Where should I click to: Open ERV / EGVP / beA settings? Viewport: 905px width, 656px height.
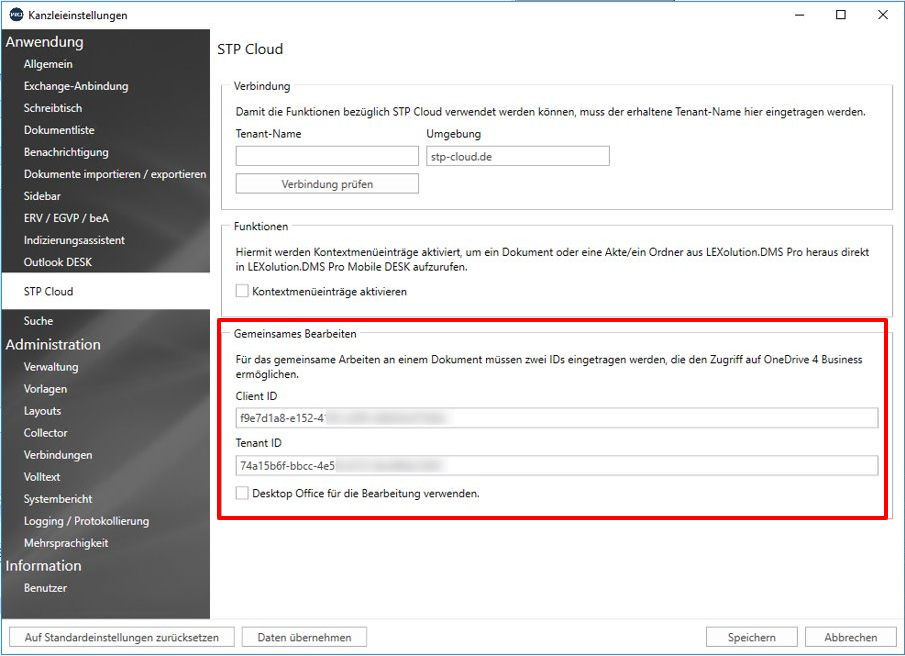tap(66, 218)
